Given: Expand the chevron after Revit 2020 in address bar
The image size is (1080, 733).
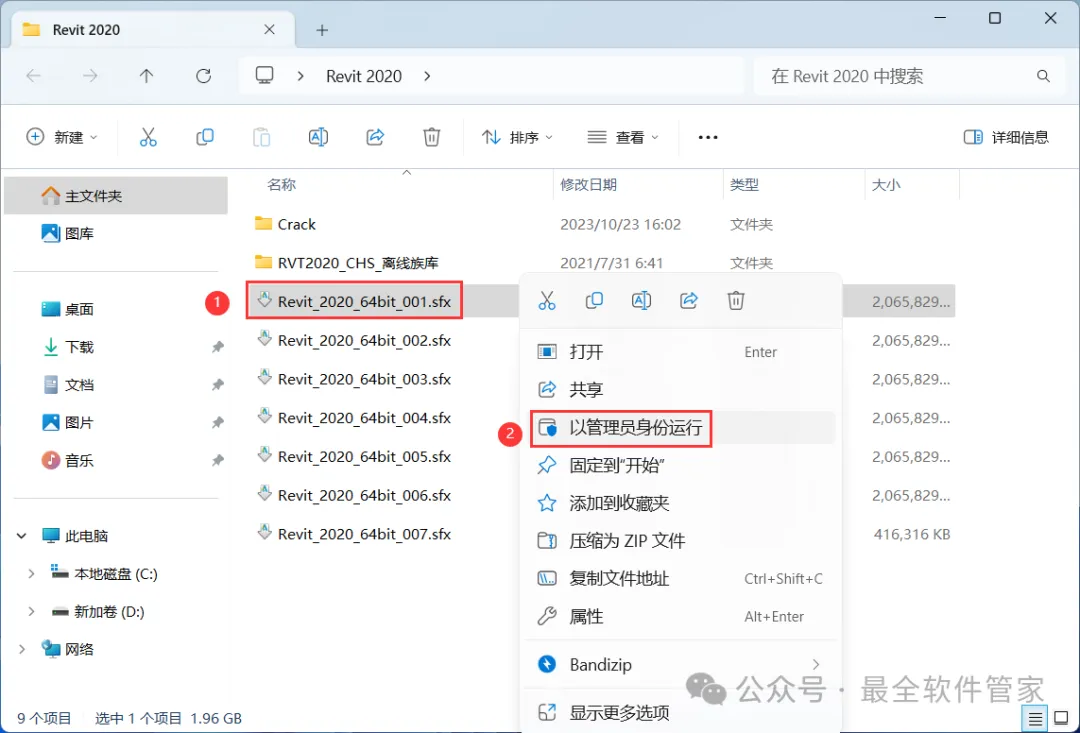Looking at the screenshot, I should (x=427, y=76).
